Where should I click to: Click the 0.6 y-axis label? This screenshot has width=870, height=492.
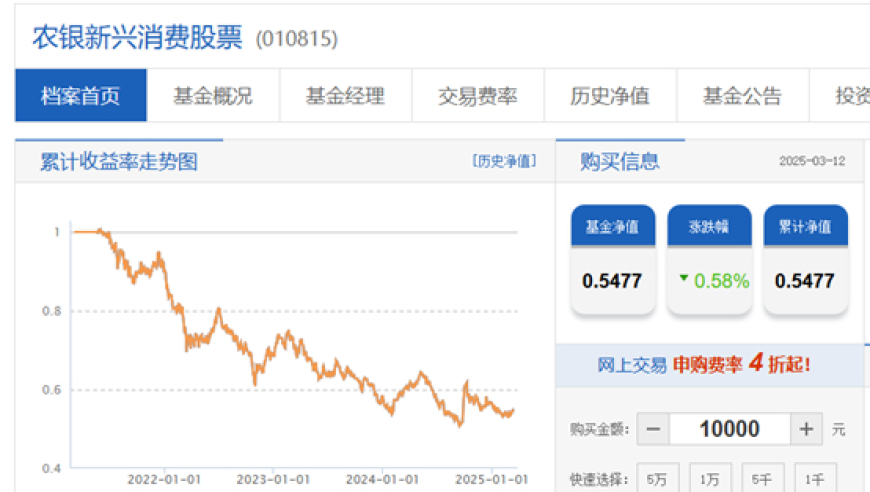point(52,390)
